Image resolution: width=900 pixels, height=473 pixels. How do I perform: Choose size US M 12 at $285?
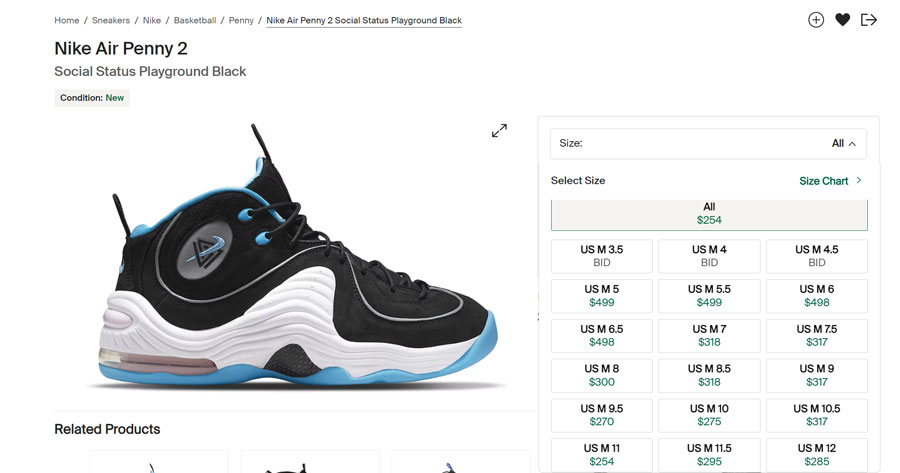pyautogui.click(x=817, y=455)
